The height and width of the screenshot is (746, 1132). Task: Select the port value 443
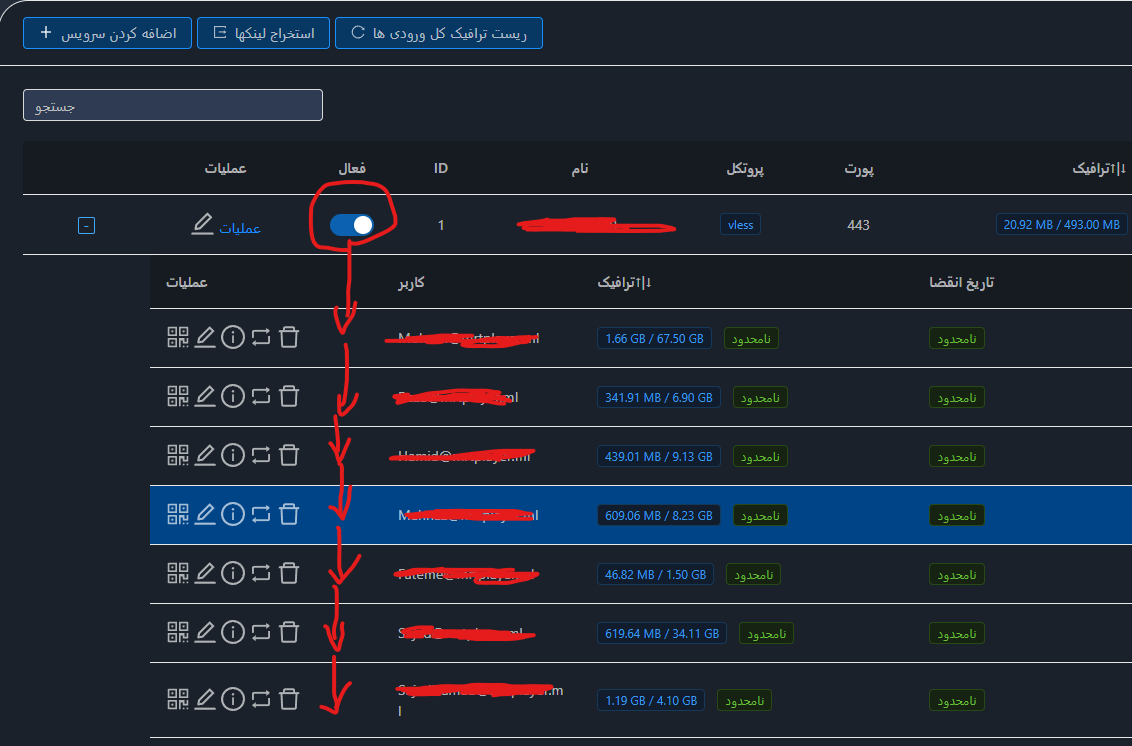click(858, 225)
